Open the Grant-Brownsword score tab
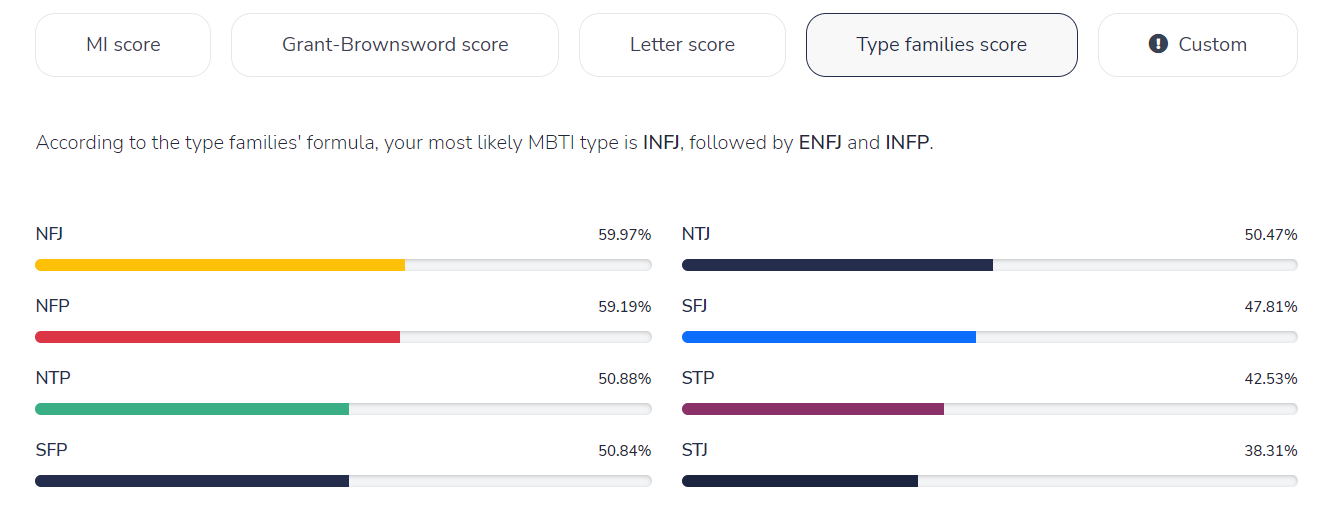This screenshot has width=1331, height=512. point(395,45)
